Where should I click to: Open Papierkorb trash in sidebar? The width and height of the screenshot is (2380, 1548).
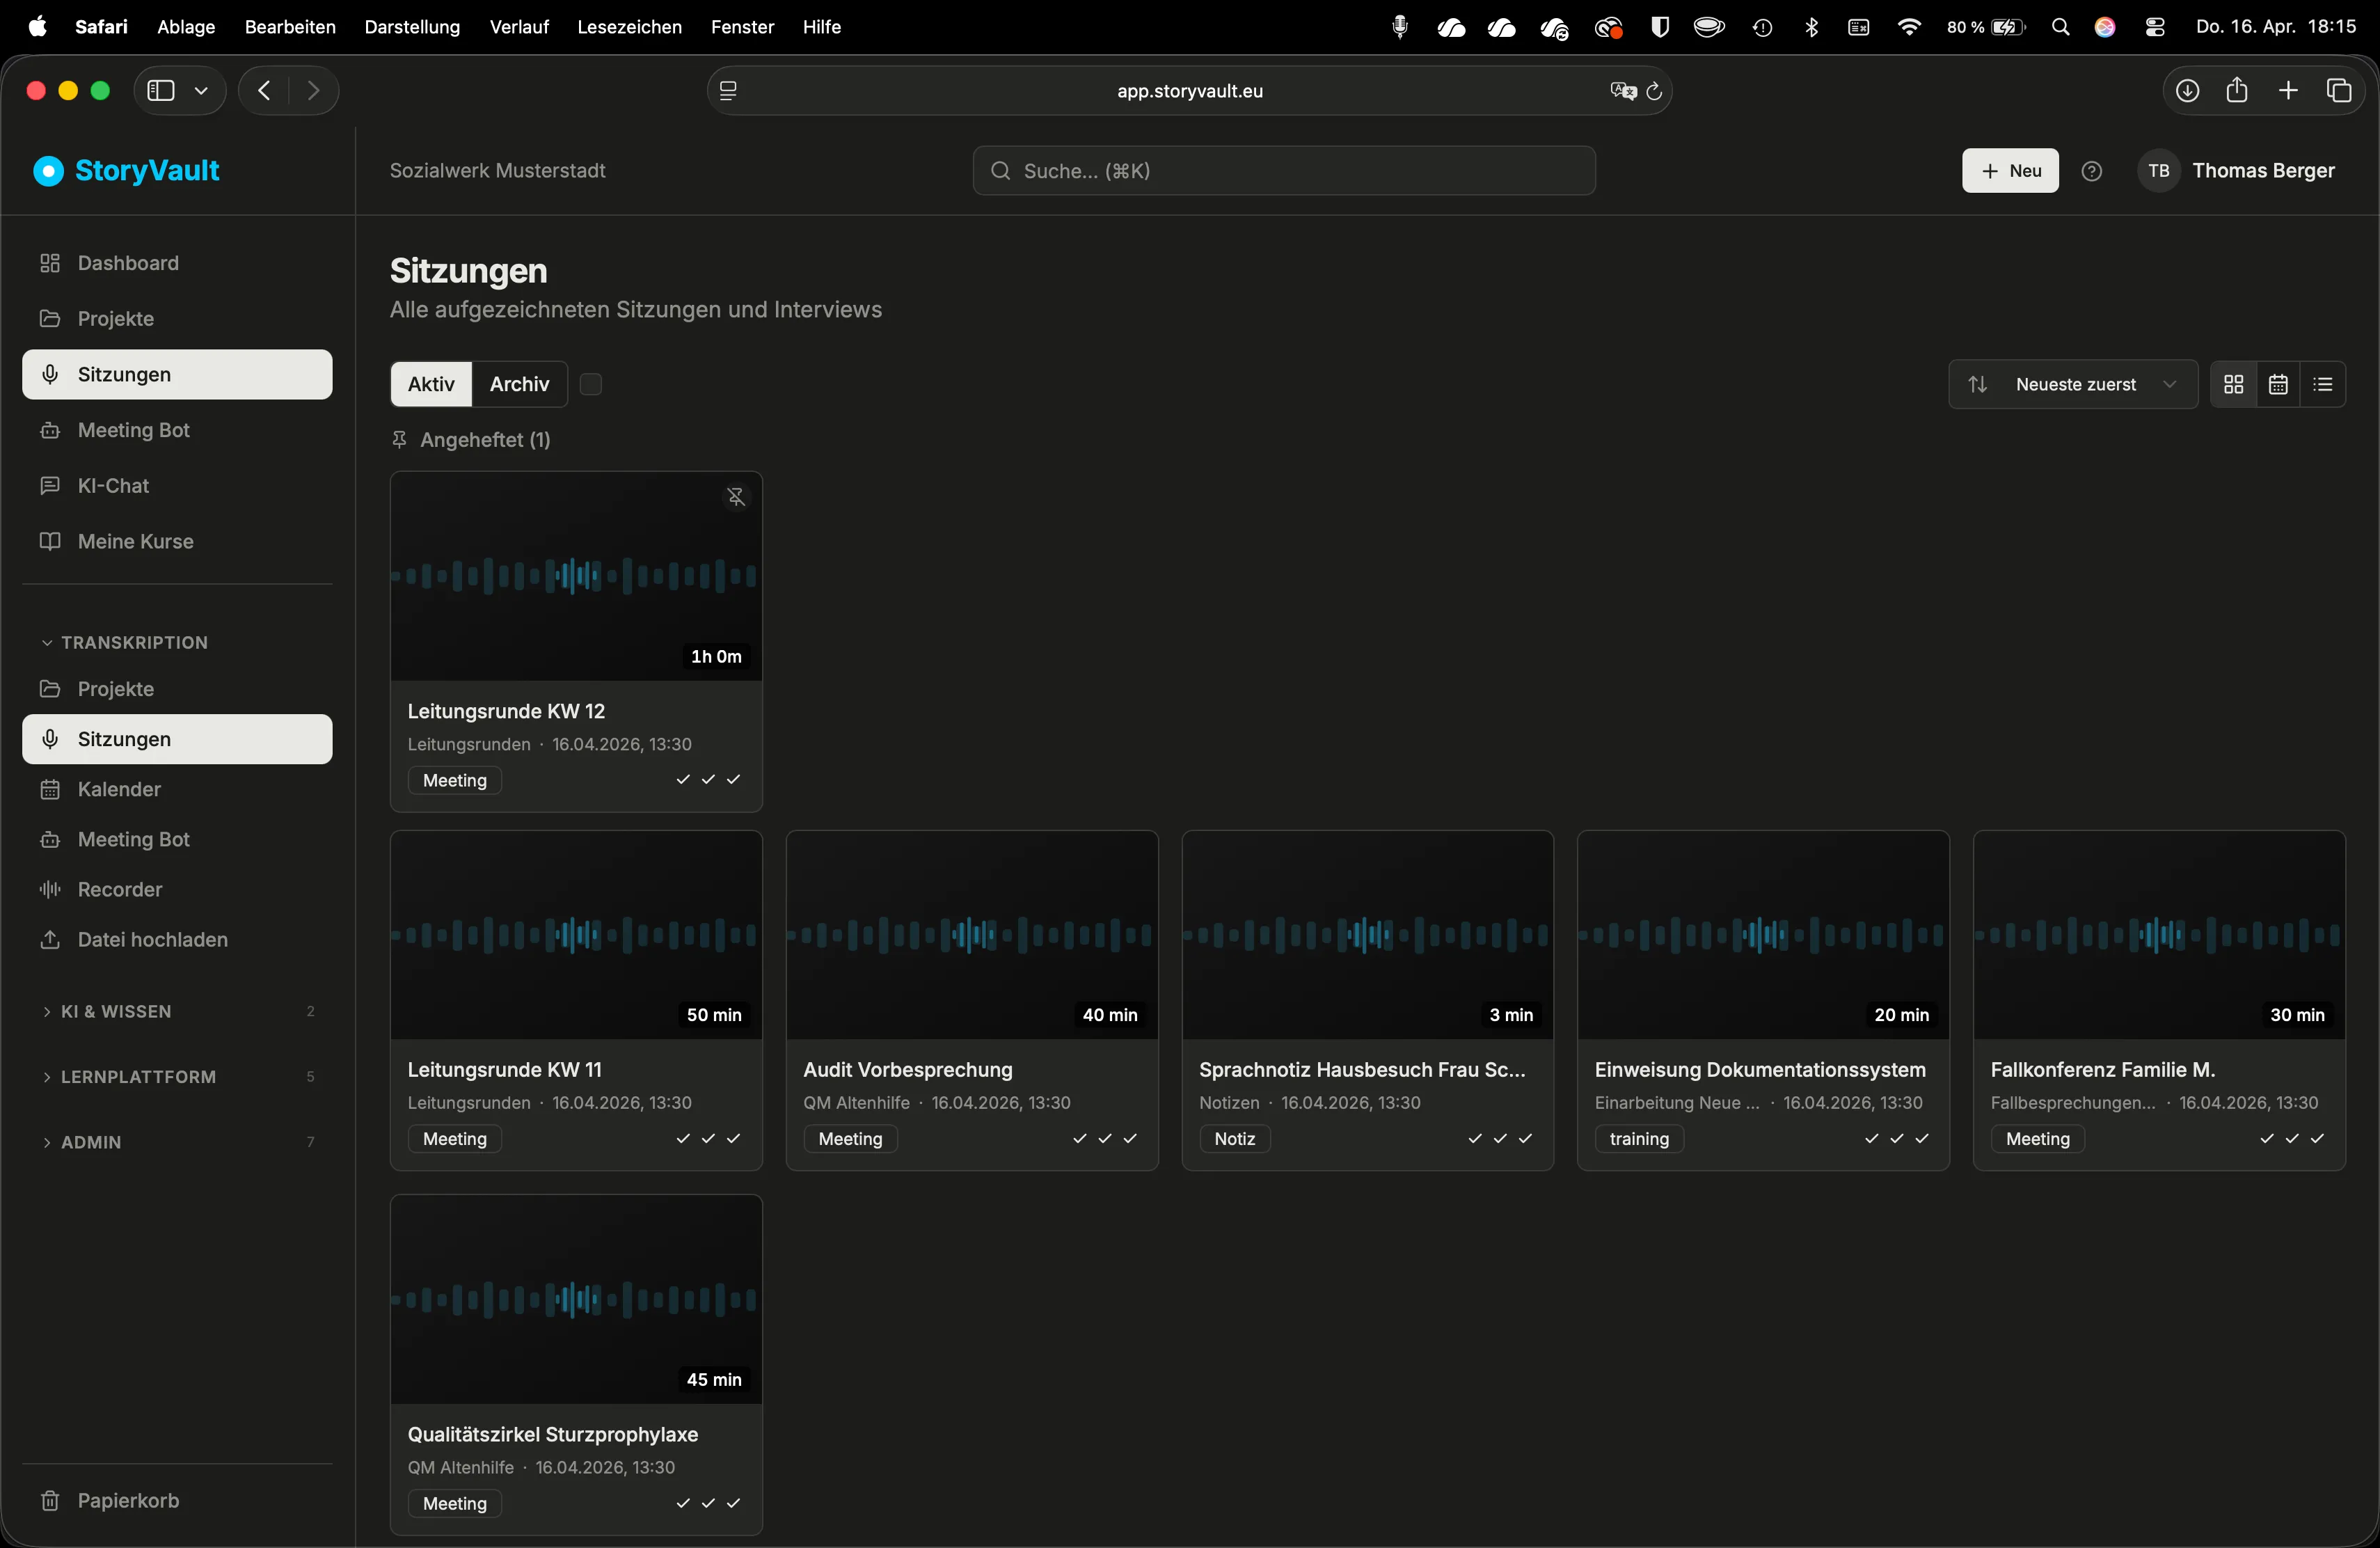coord(177,1501)
